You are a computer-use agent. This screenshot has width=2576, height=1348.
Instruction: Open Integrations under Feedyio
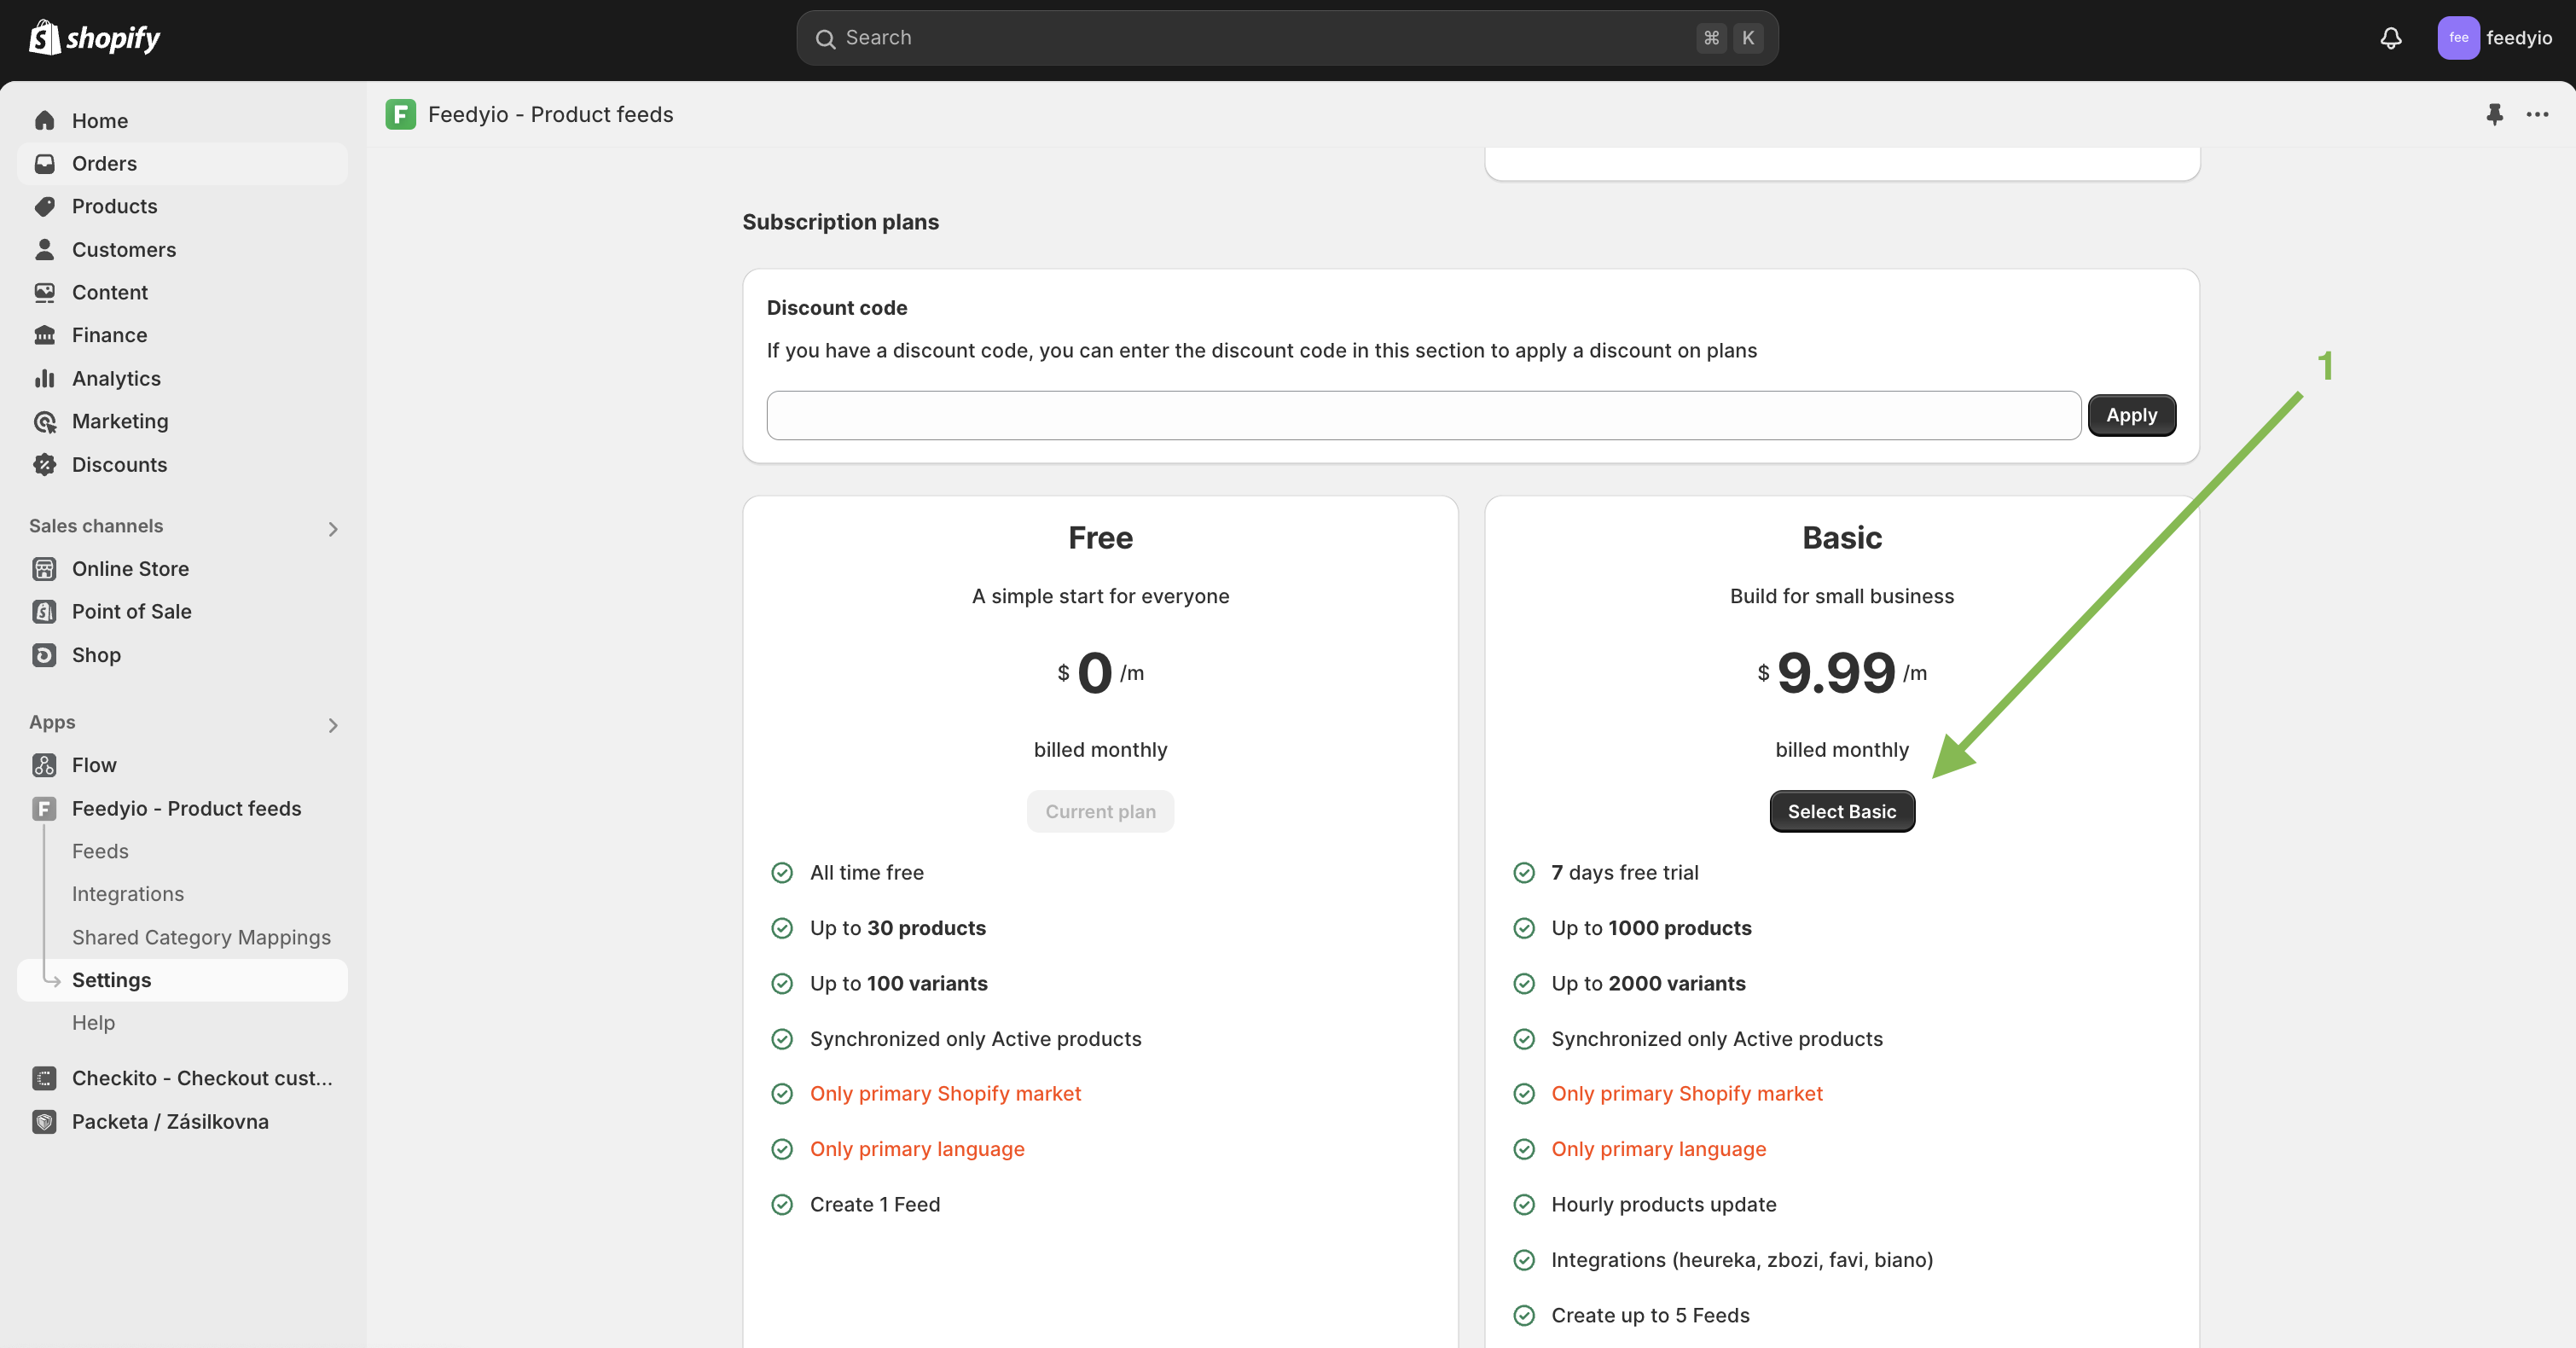pyautogui.click(x=128, y=893)
